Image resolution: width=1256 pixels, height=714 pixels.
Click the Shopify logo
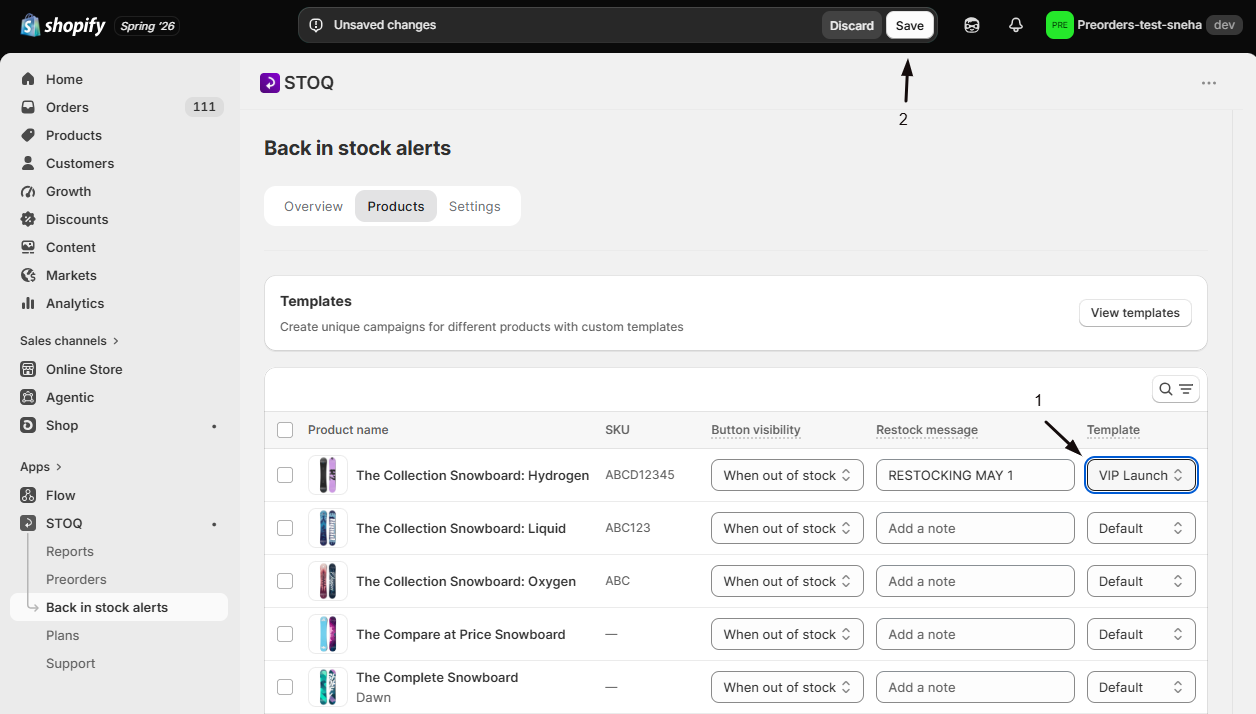[63, 25]
